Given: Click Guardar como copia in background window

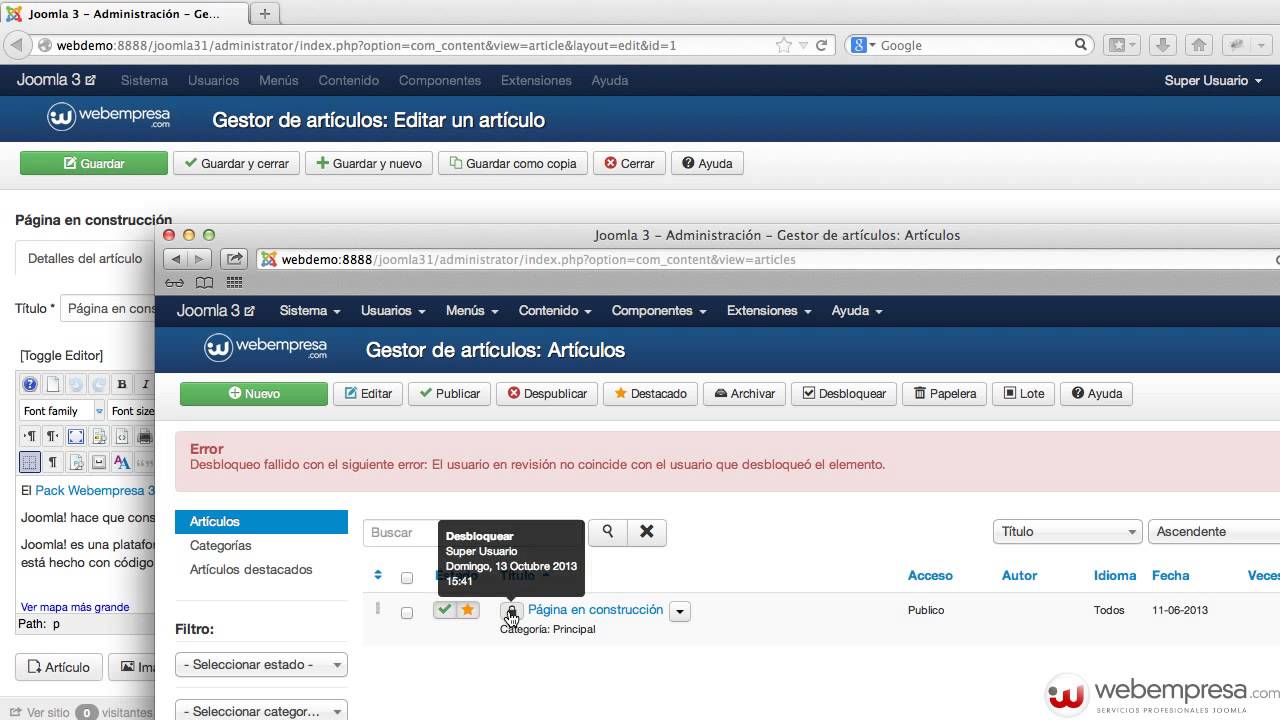Looking at the screenshot, I should coord(513,163).
